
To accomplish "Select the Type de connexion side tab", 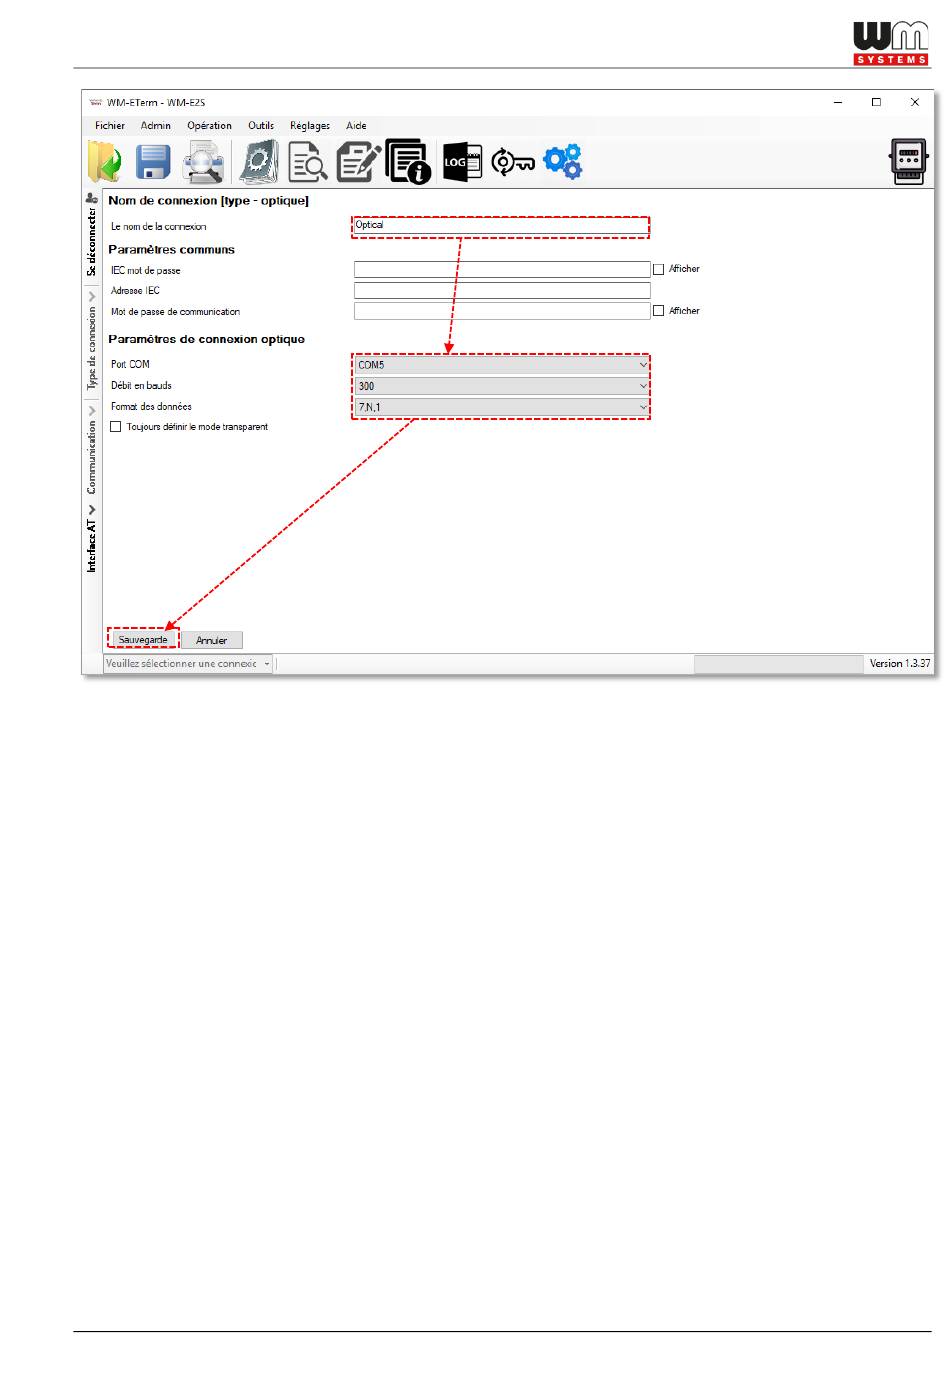I will point(92,349).
